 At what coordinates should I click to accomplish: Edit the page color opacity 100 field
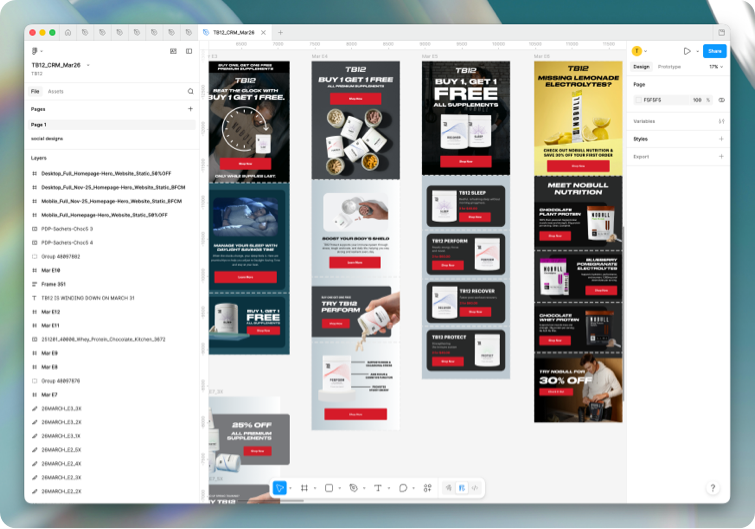(x=697, y=100)
